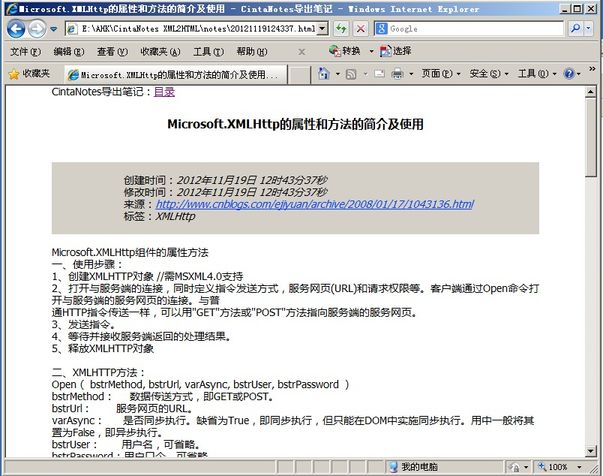Expand the zoom level dropdown arrow
This screenshot has width=603, height=476.
[x=579, y=467]
